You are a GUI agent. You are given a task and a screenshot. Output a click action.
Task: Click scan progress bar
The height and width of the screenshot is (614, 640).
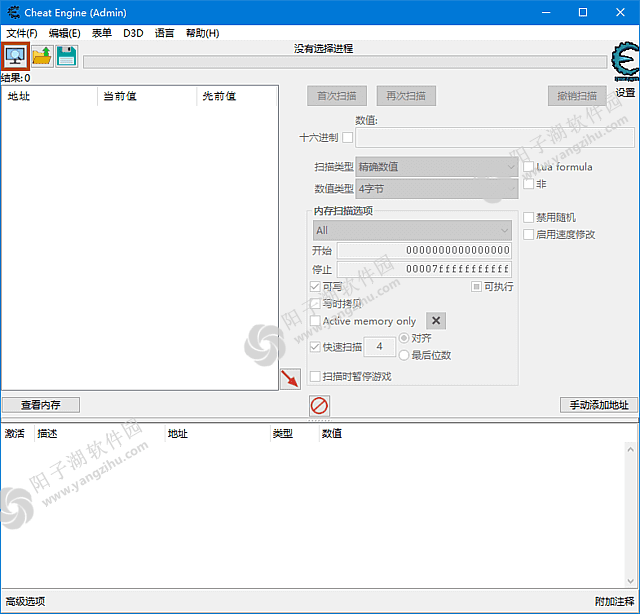point(345,62)
